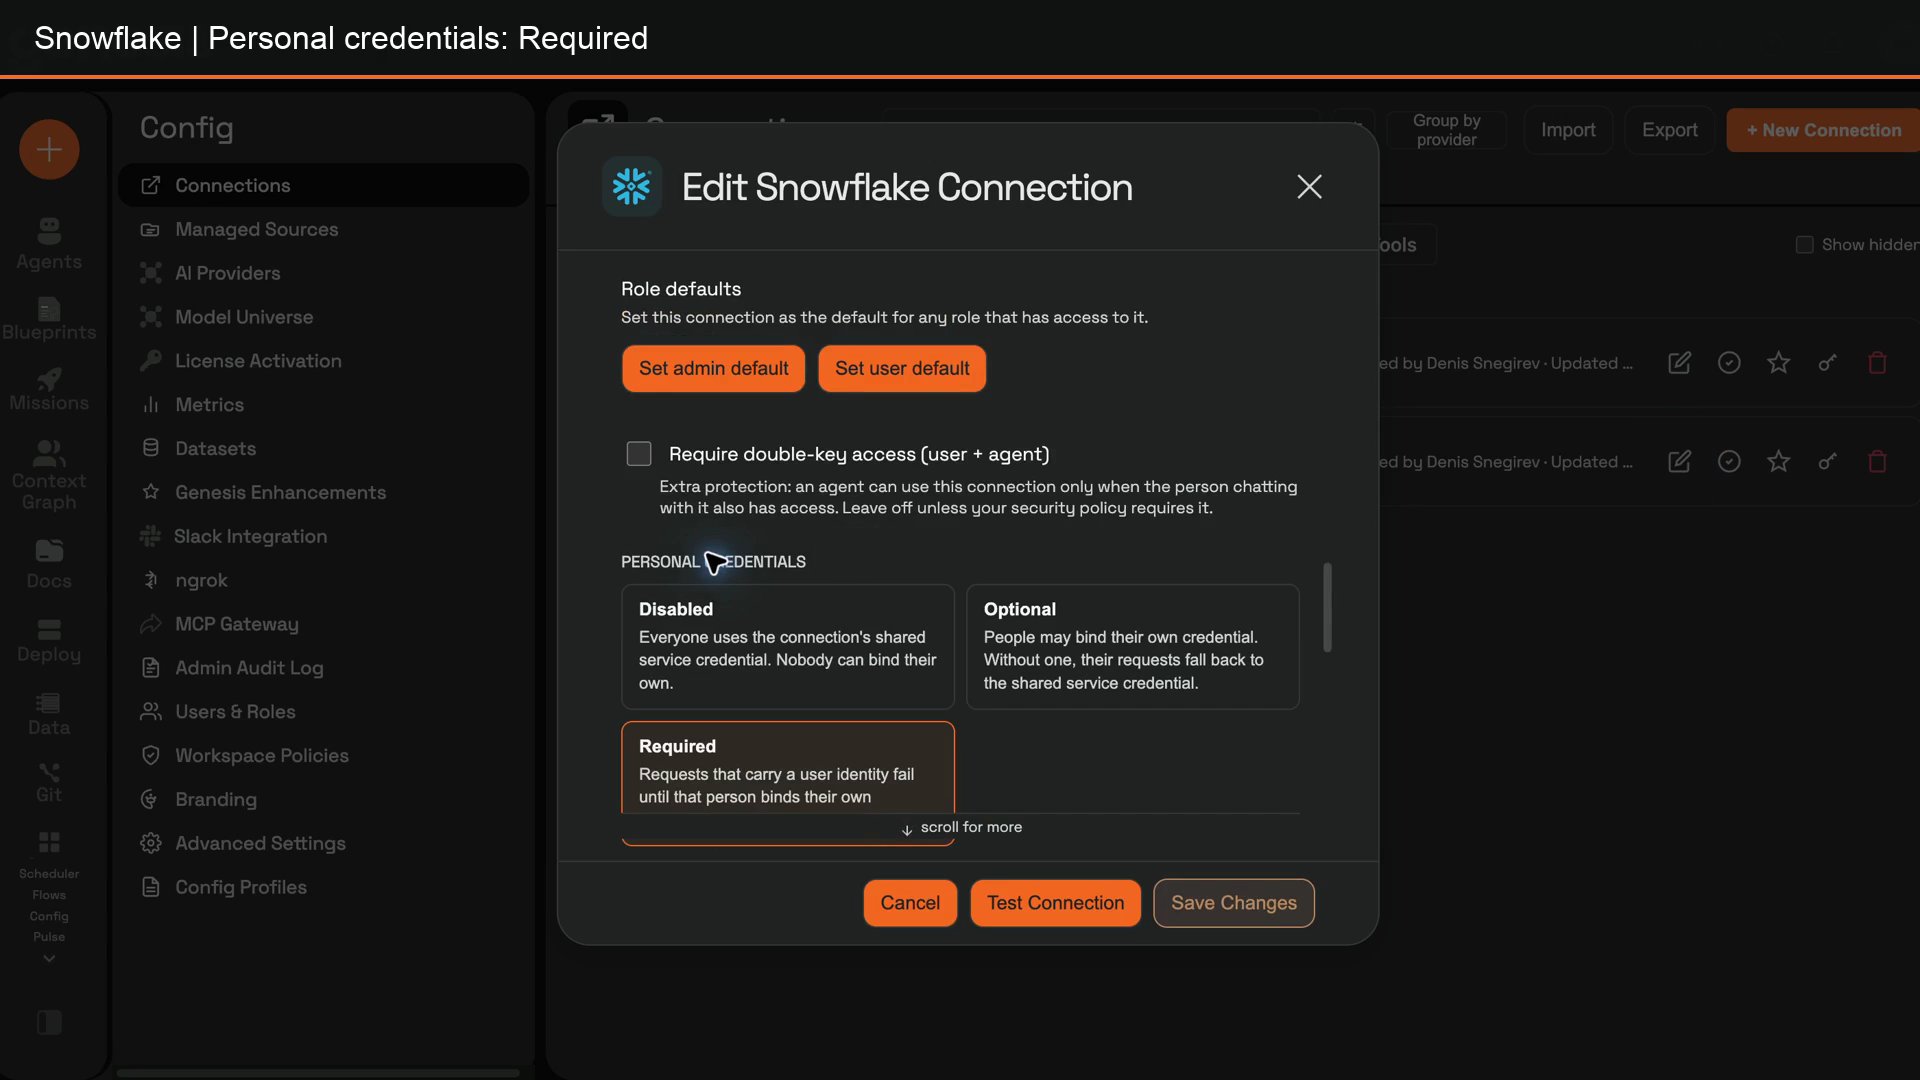
Task: Click key icon on second connection row
Action: click(1827, 462)
